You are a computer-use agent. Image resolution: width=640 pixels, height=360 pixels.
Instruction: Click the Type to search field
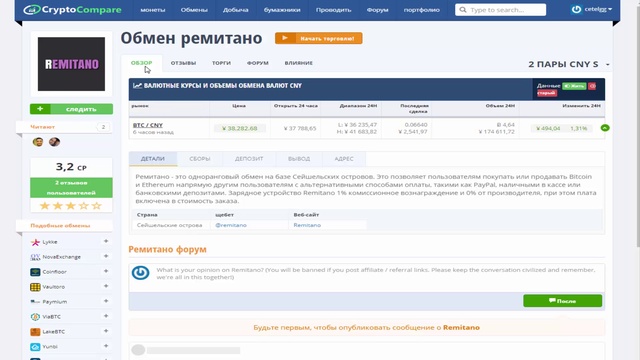[500, 9]
